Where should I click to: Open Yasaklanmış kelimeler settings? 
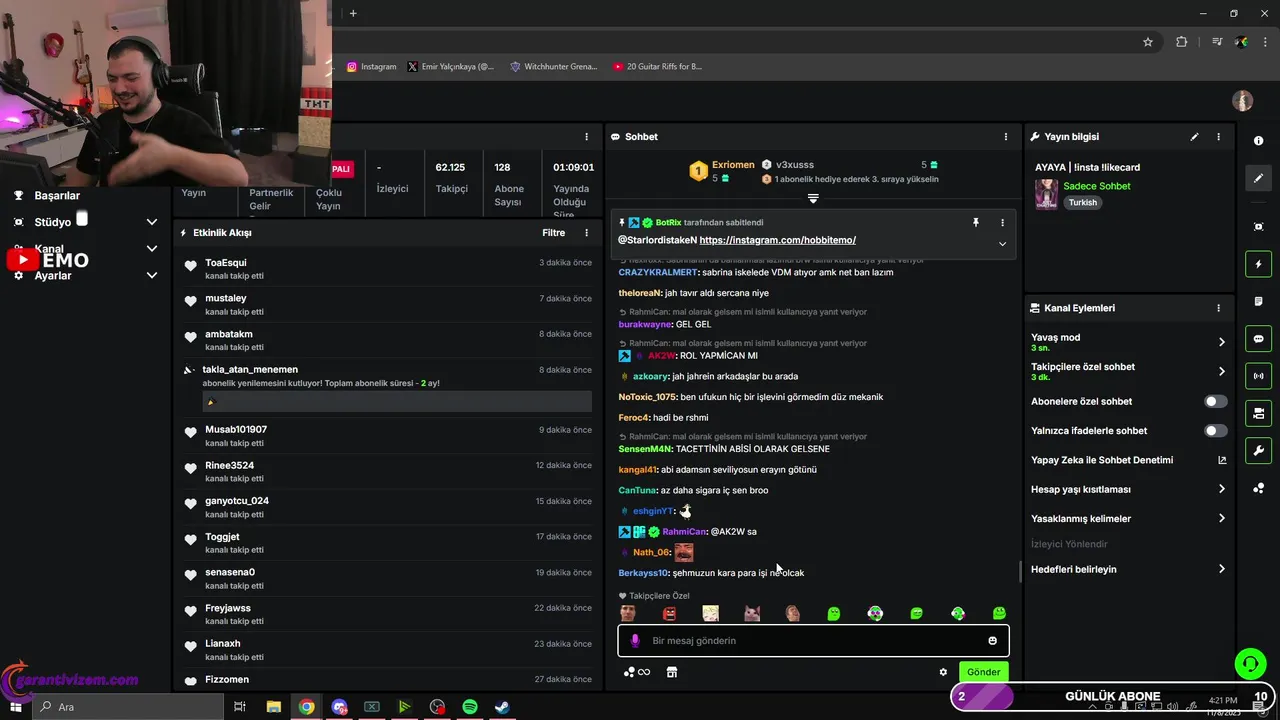(x=1128, y=518)
